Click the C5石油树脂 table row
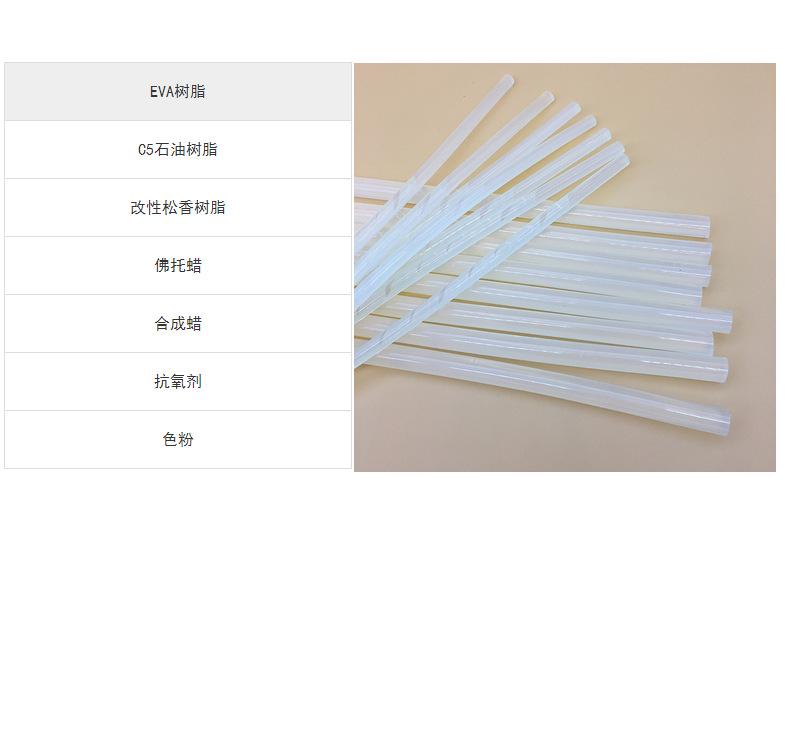This screenshot has width=790, height=750. click(x=178, y=150)
